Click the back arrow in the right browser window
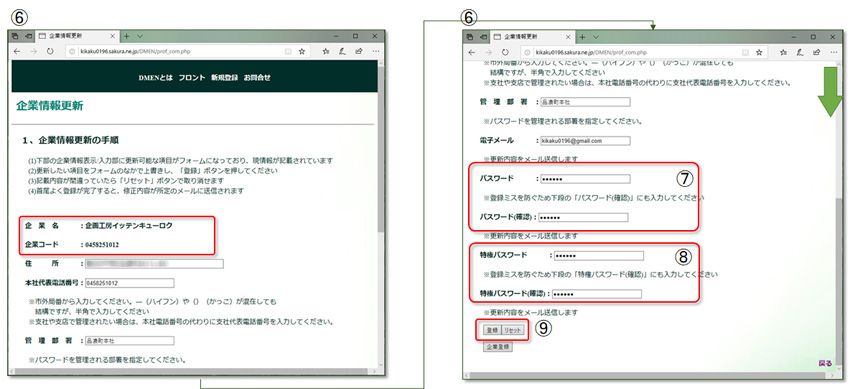This screenshot has width=850, height=389. tap(472, 52)
